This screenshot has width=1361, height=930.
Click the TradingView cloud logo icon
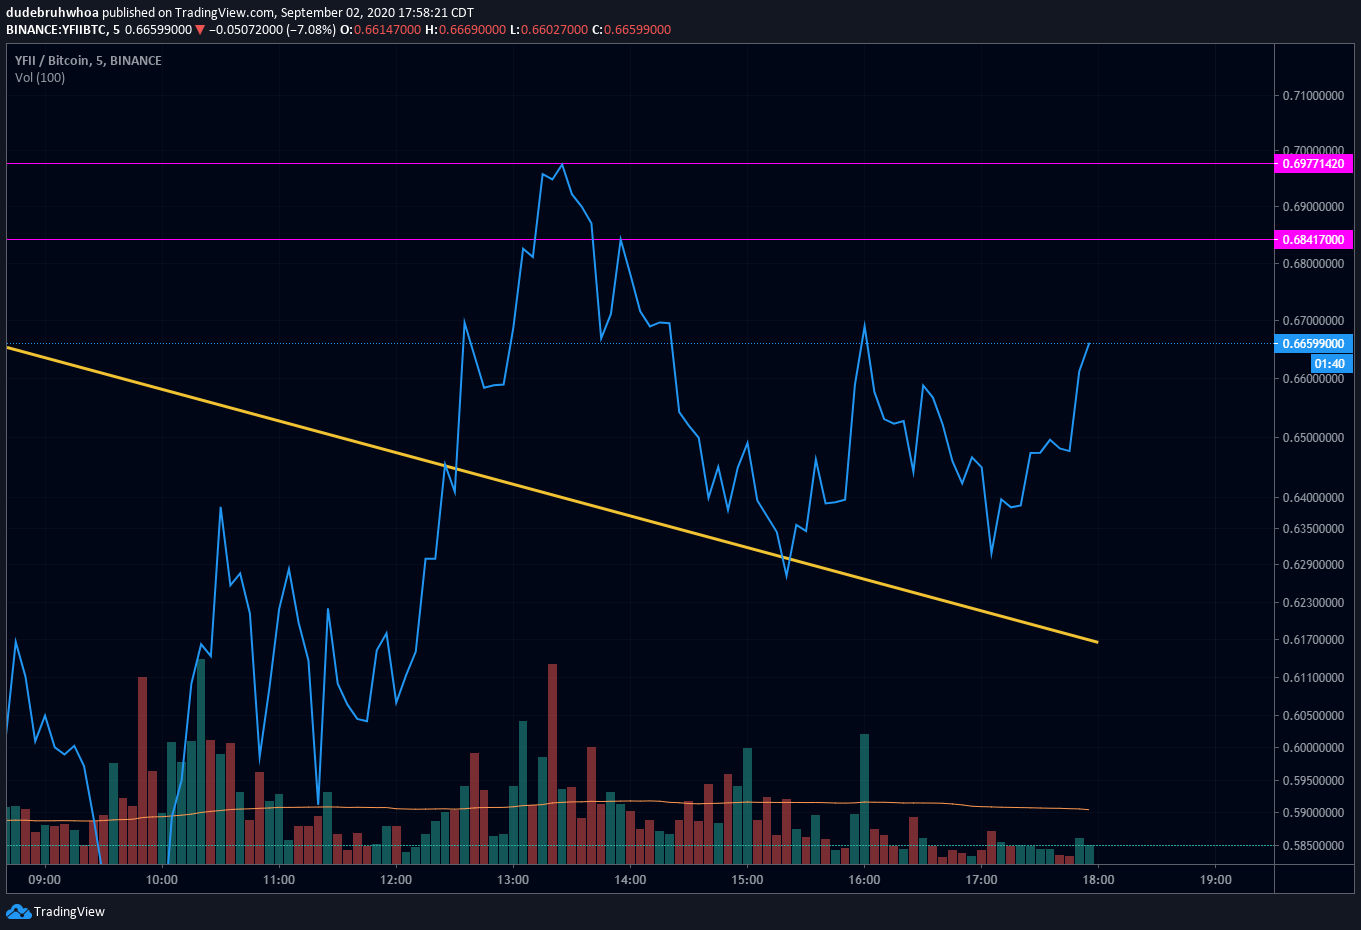(18, 911)
